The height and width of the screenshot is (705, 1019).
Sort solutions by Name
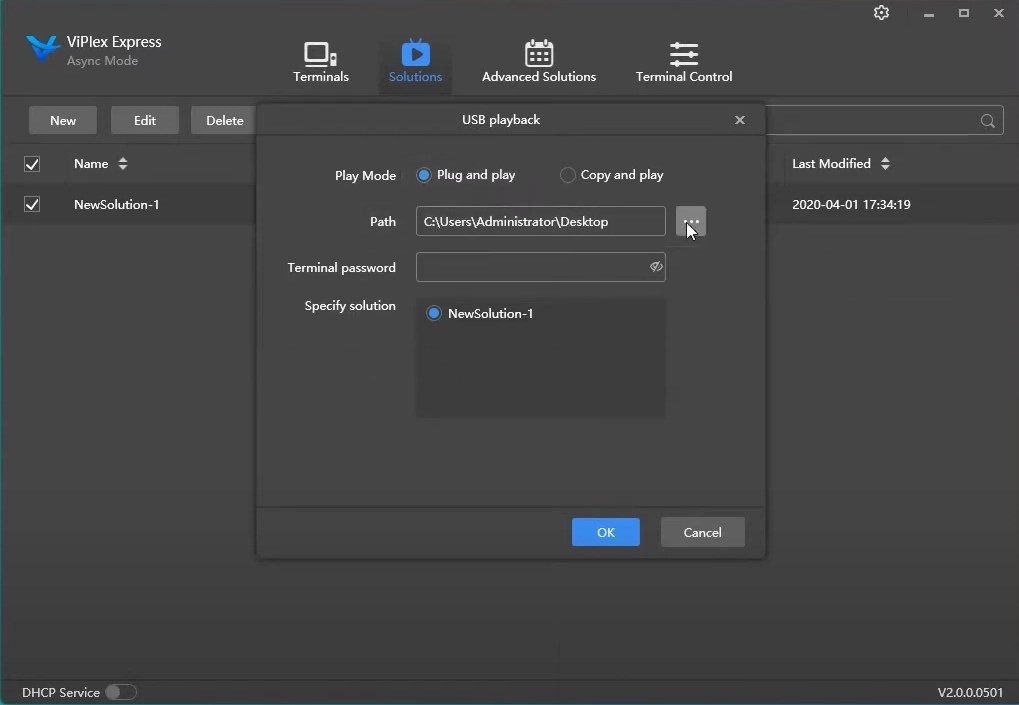click(x=122, y=164)
